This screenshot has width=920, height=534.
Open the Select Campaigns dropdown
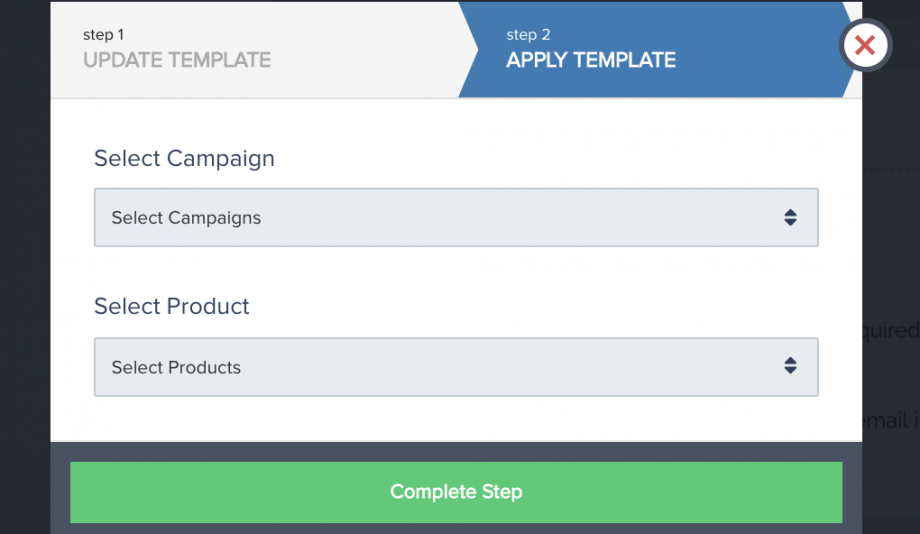pos(456,217)
